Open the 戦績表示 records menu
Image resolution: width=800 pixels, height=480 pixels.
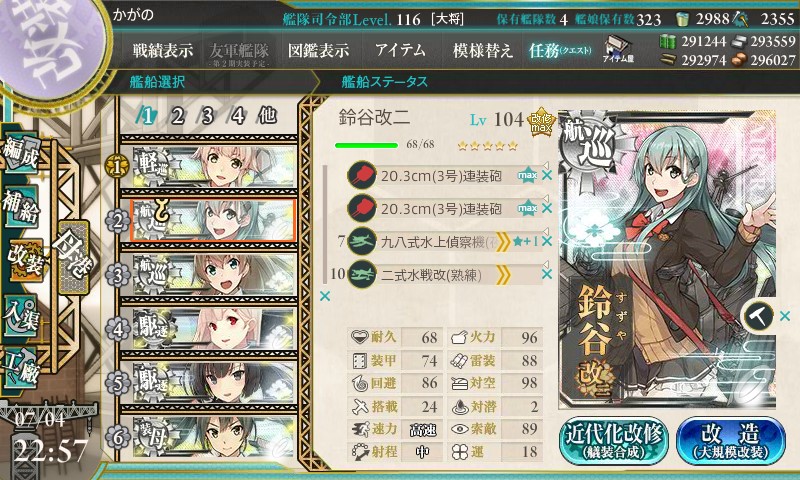click(163, 50)
